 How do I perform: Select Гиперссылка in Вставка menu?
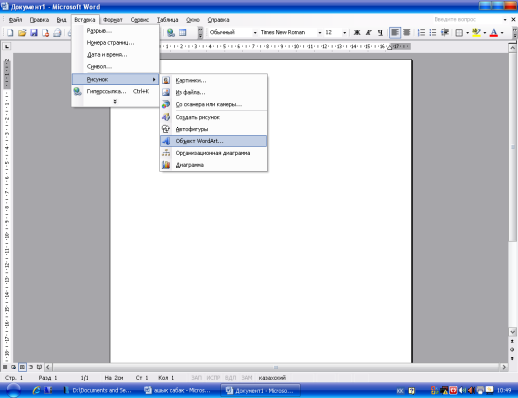pyautogui.click(x=115, y=91)
